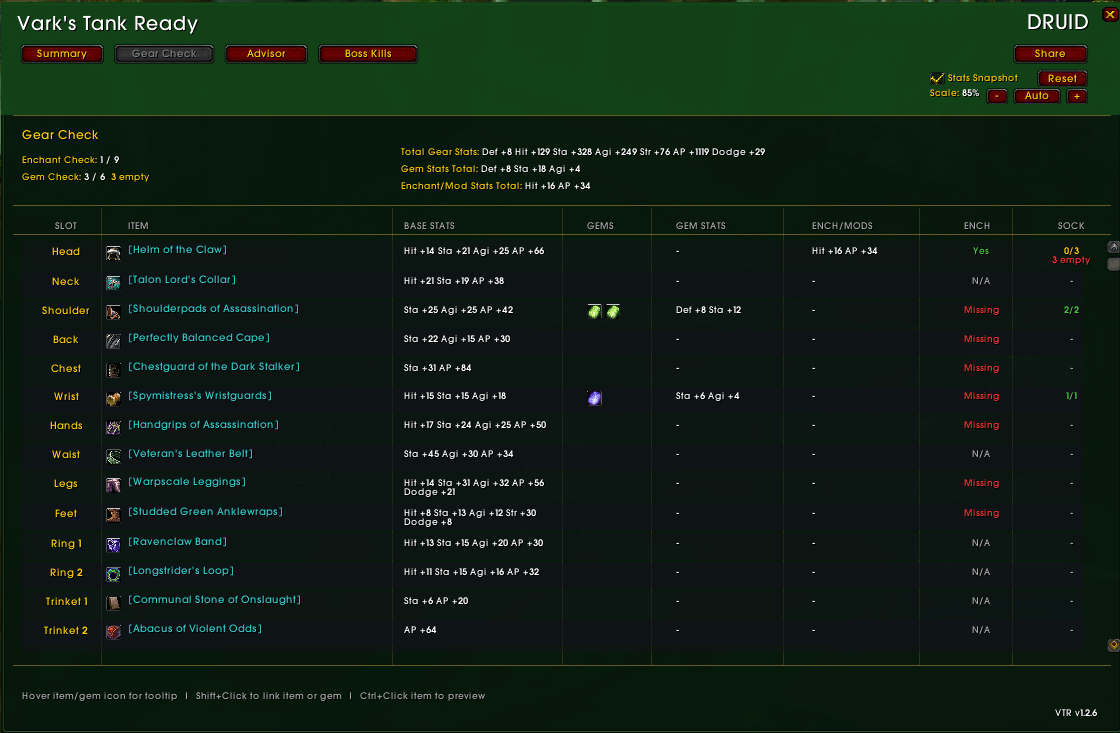Click the Share button
The width and height of the screenshot is (1120, 733).
tap(1050, 54)
